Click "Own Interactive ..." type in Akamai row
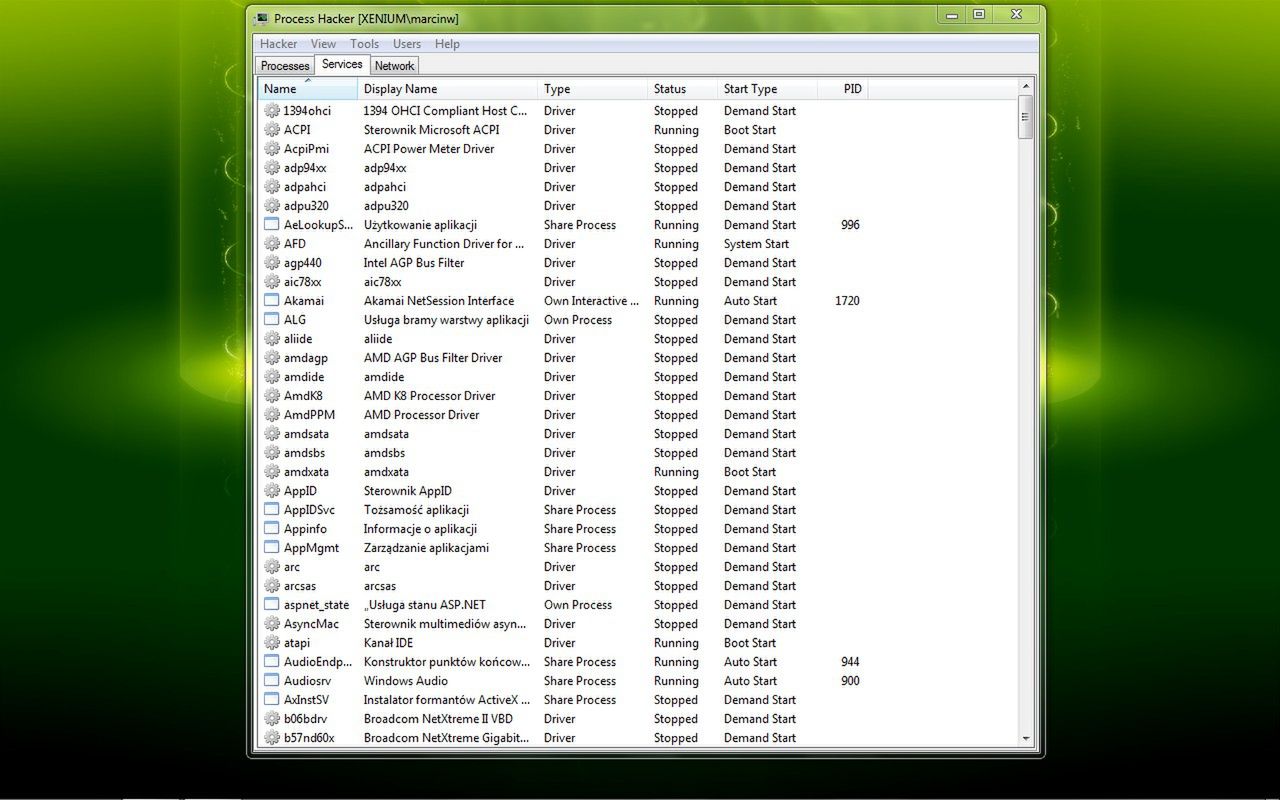 tap(591, 301)
